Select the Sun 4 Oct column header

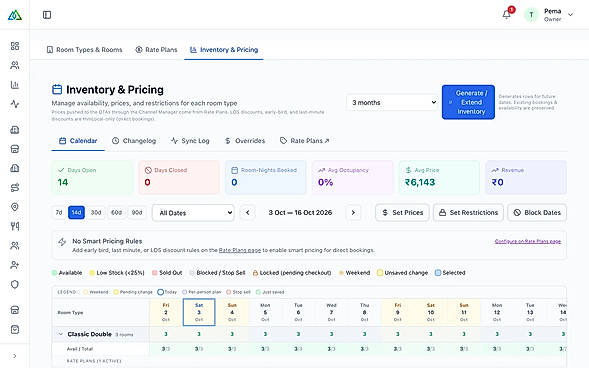pos(232,312)
